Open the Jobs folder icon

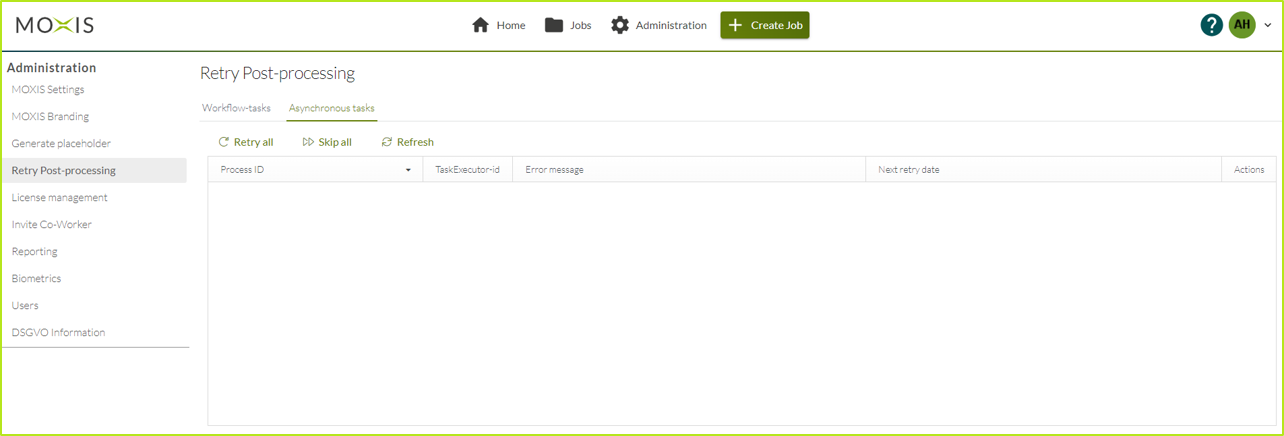pos(554,25)
